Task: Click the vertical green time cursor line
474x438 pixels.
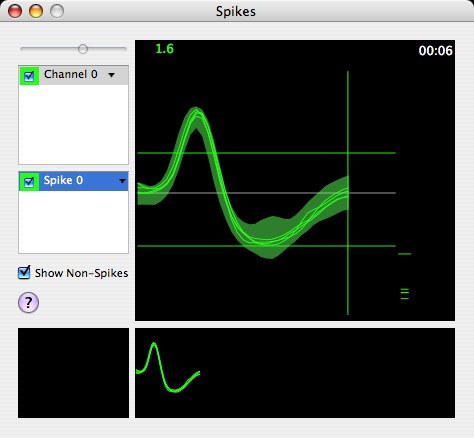Action: [348, 193]
